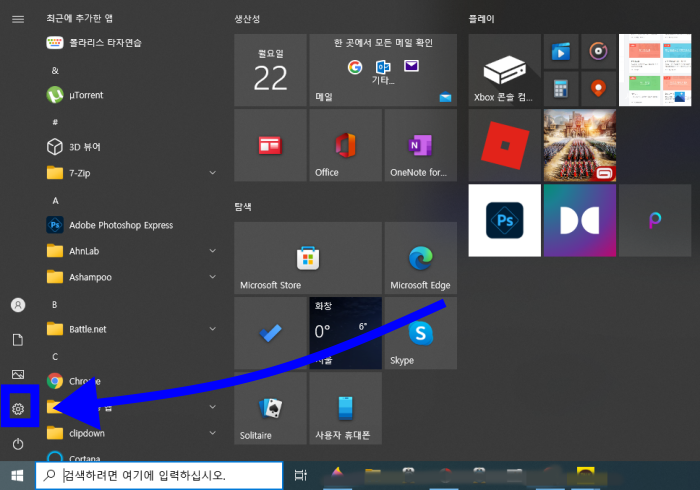Launch Chrome from app list

[x=132, y=381]
